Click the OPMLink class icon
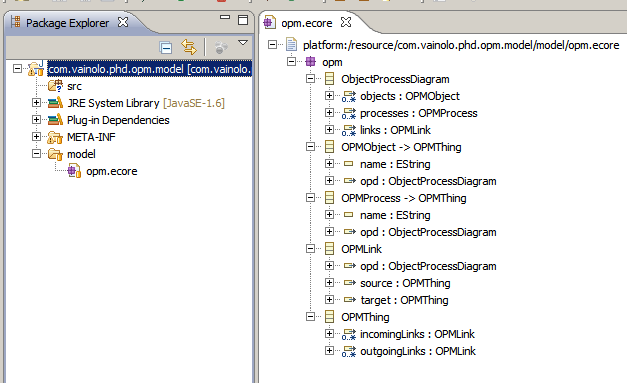 [x=329, y=249]
